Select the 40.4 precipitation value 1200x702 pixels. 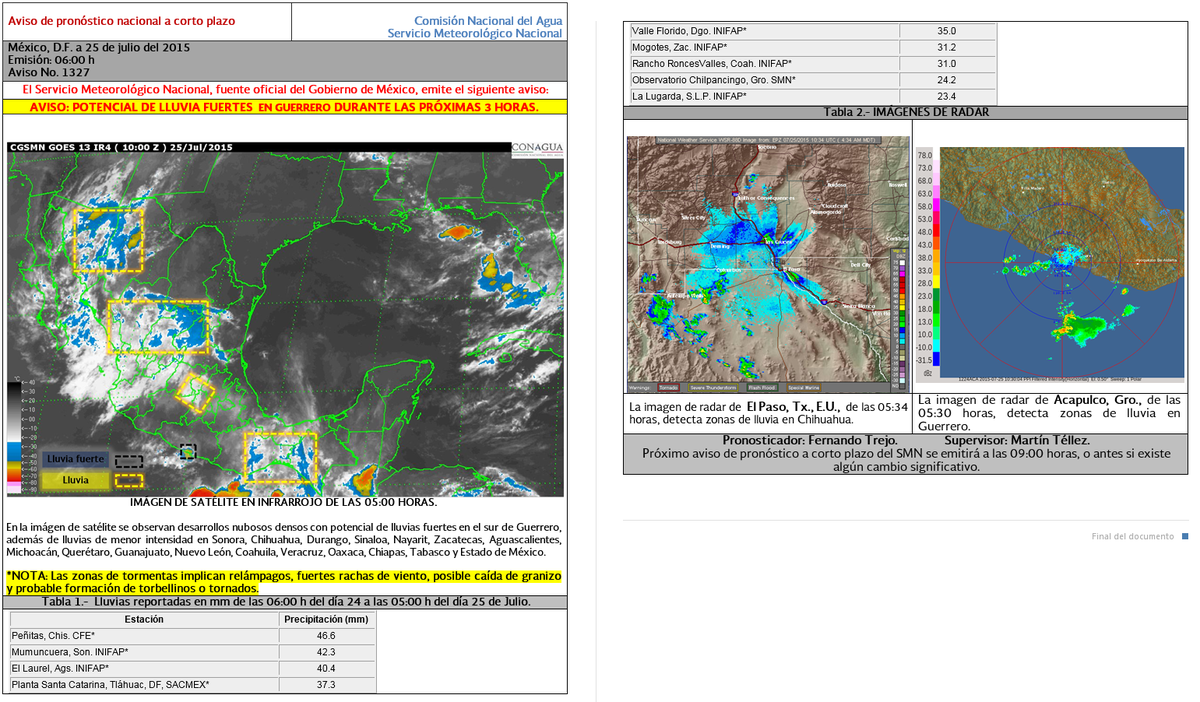pyautogui.click(x=326, y=668)
